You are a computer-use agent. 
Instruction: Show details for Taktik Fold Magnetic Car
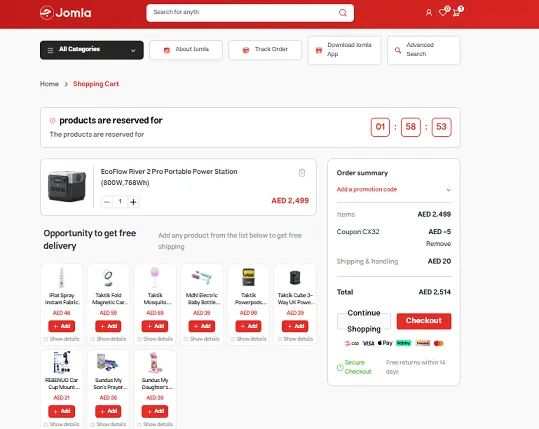(x=108, y=339)
